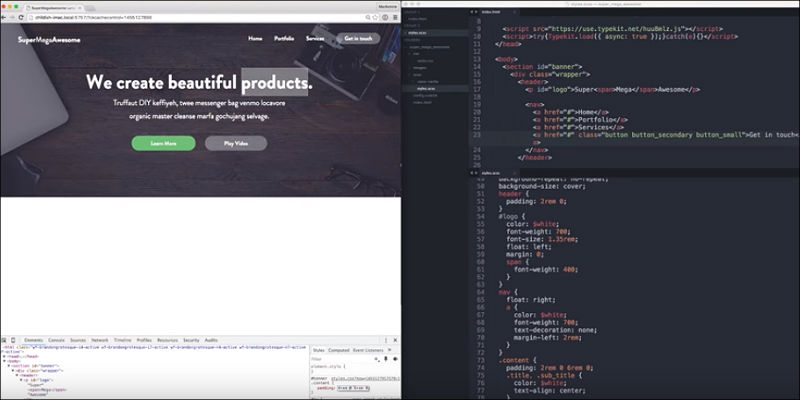Viewport: 800px width, 400px height.
Task: Switch to DevTools Audits tab
Action: point(211,340)
